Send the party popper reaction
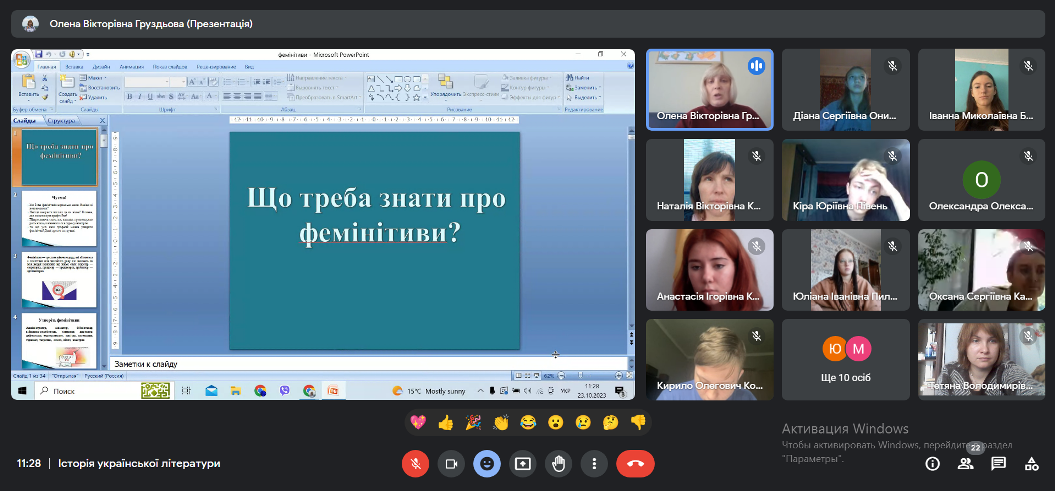Image resolution: width=1055 pixels, height=491 pixels. (x=473, y=422)
